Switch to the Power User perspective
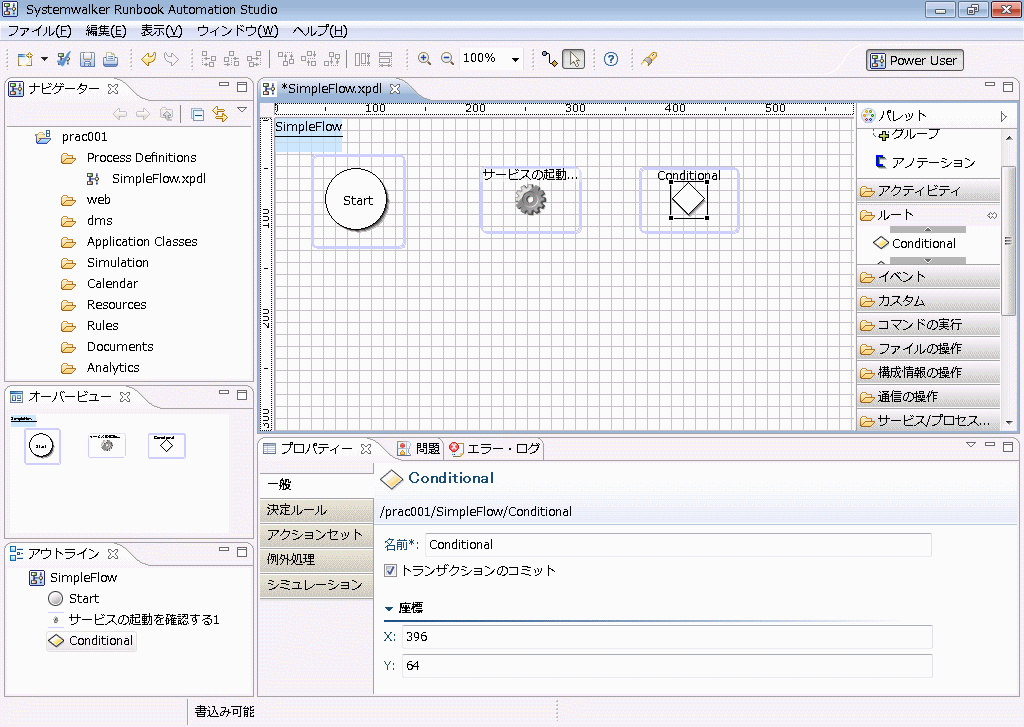 pyautogui.click(x=914, y=61)
